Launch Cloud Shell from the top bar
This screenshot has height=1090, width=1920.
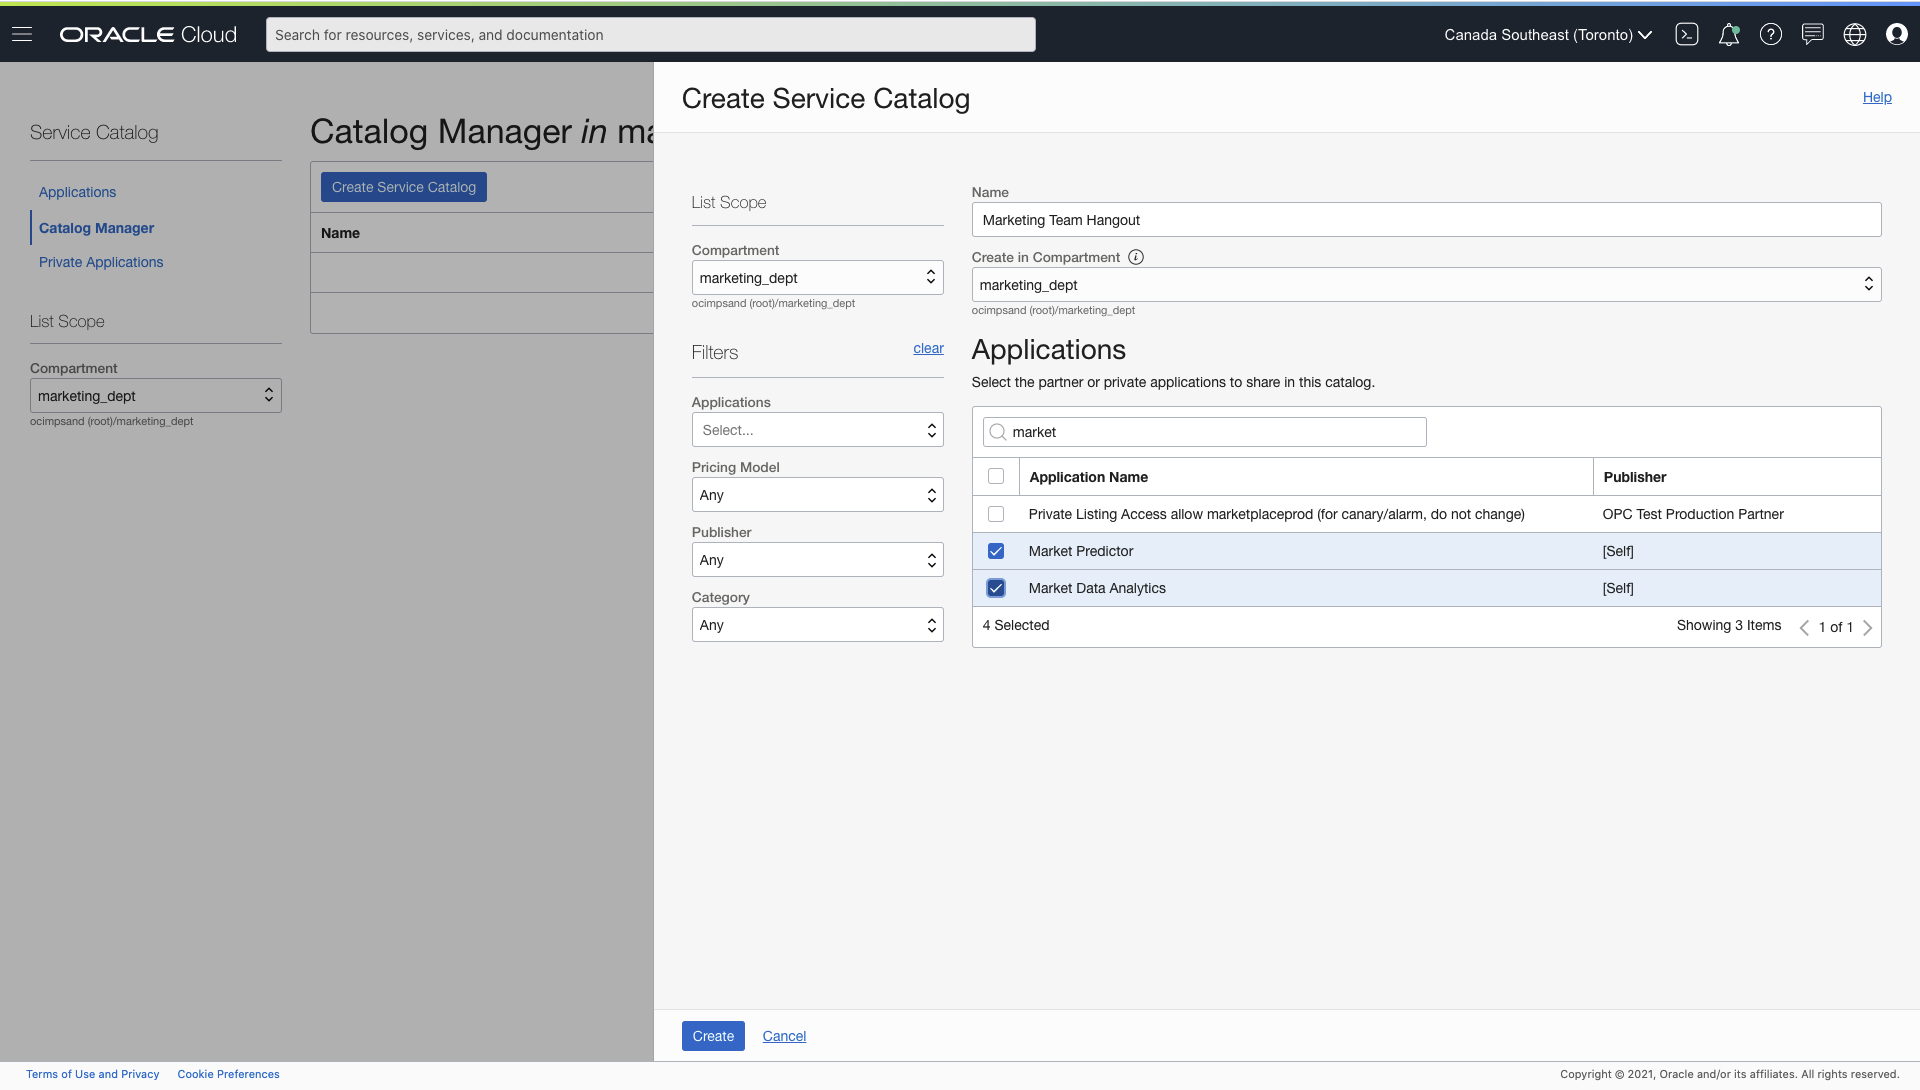click(x=1687, y=34)
